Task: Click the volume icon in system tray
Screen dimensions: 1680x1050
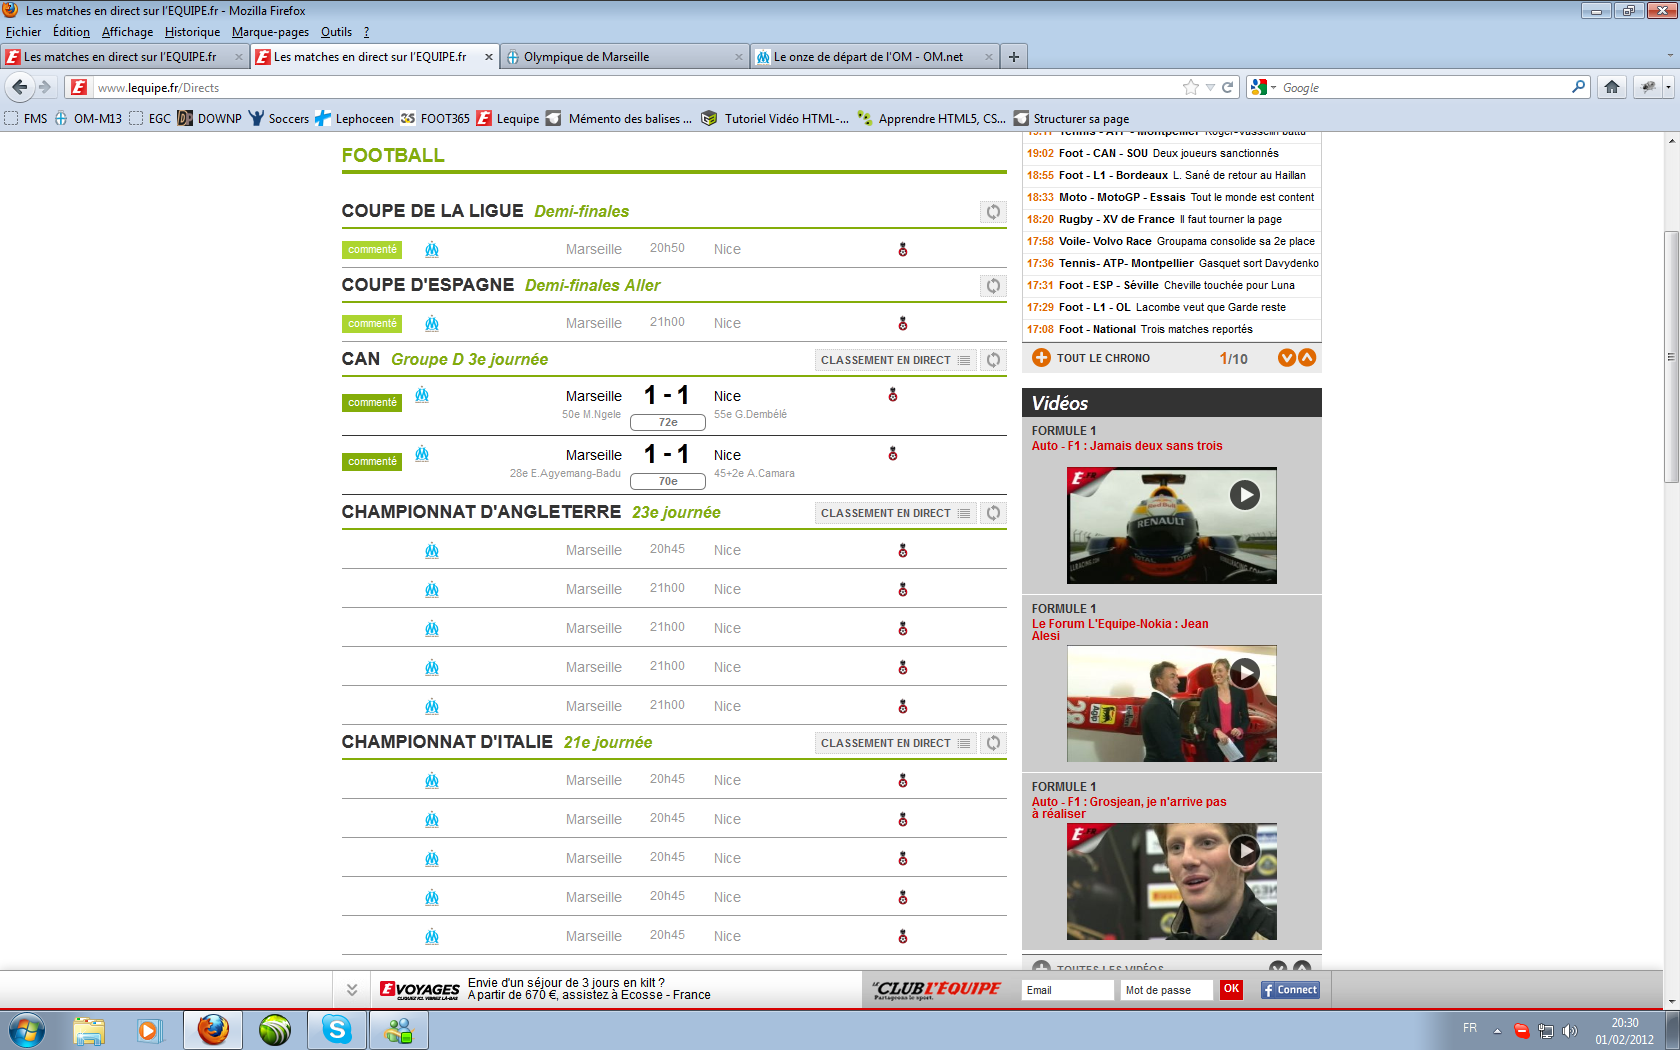Action: pos(1570,1030)
